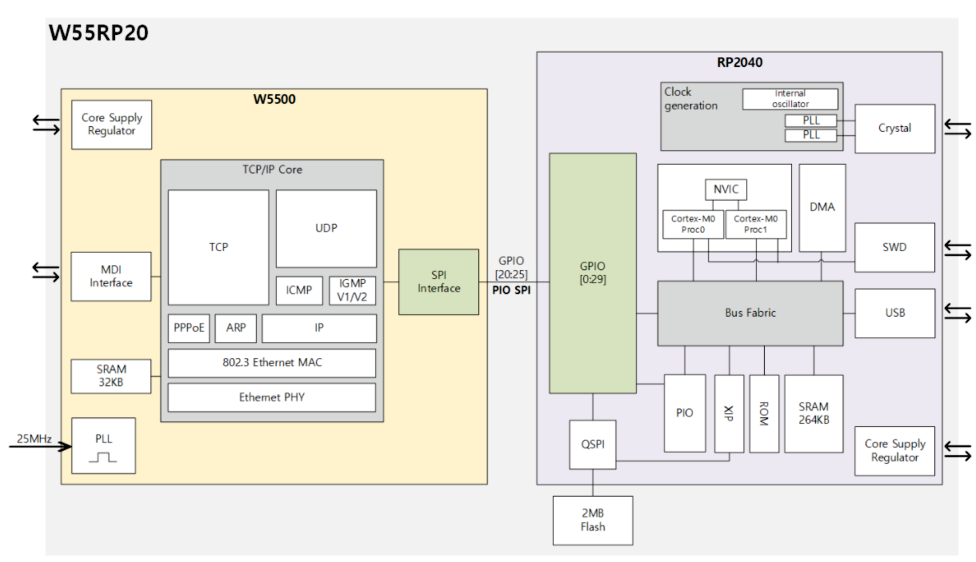Click the bidirectional arrows beside the Crystal block
Image resolution: width=976 pixels, height=562 pixels.
956,128
